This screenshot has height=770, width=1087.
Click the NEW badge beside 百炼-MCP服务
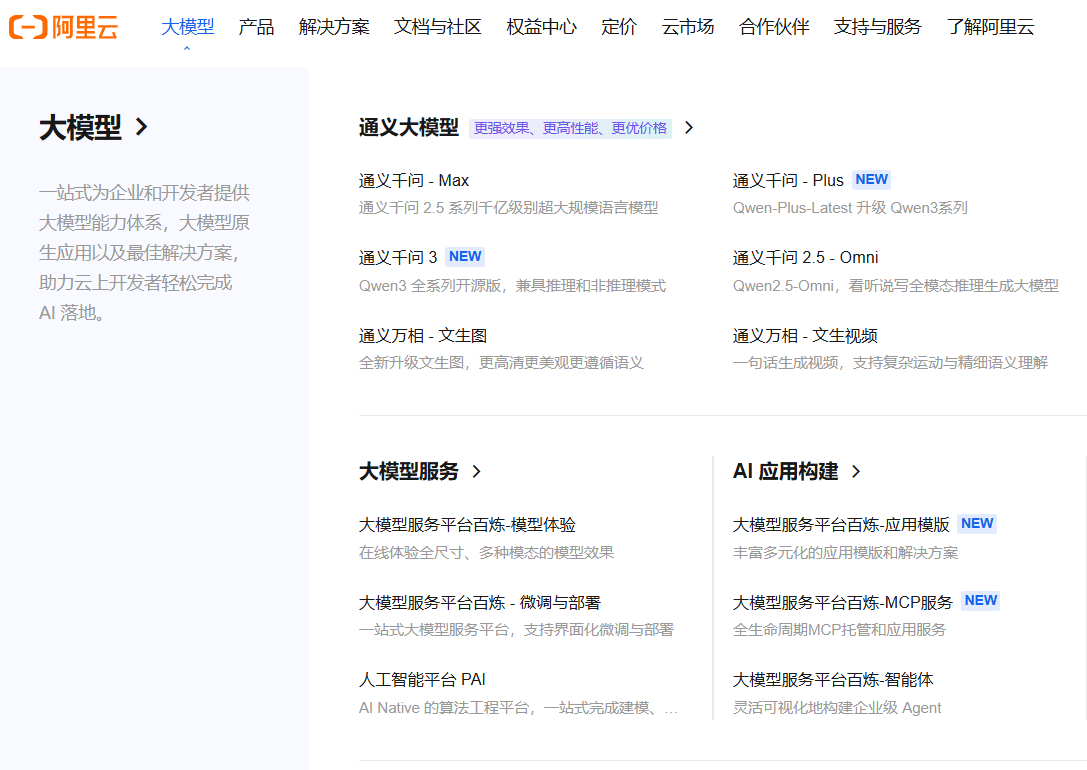tap(981, 600)
